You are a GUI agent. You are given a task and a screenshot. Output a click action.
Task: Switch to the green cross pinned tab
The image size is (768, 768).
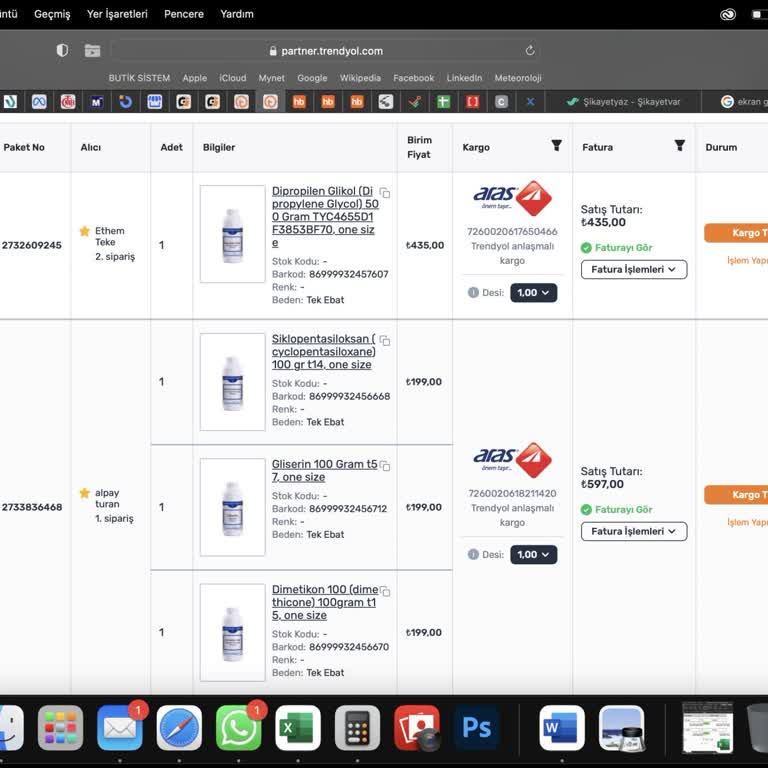click(443, 102)
